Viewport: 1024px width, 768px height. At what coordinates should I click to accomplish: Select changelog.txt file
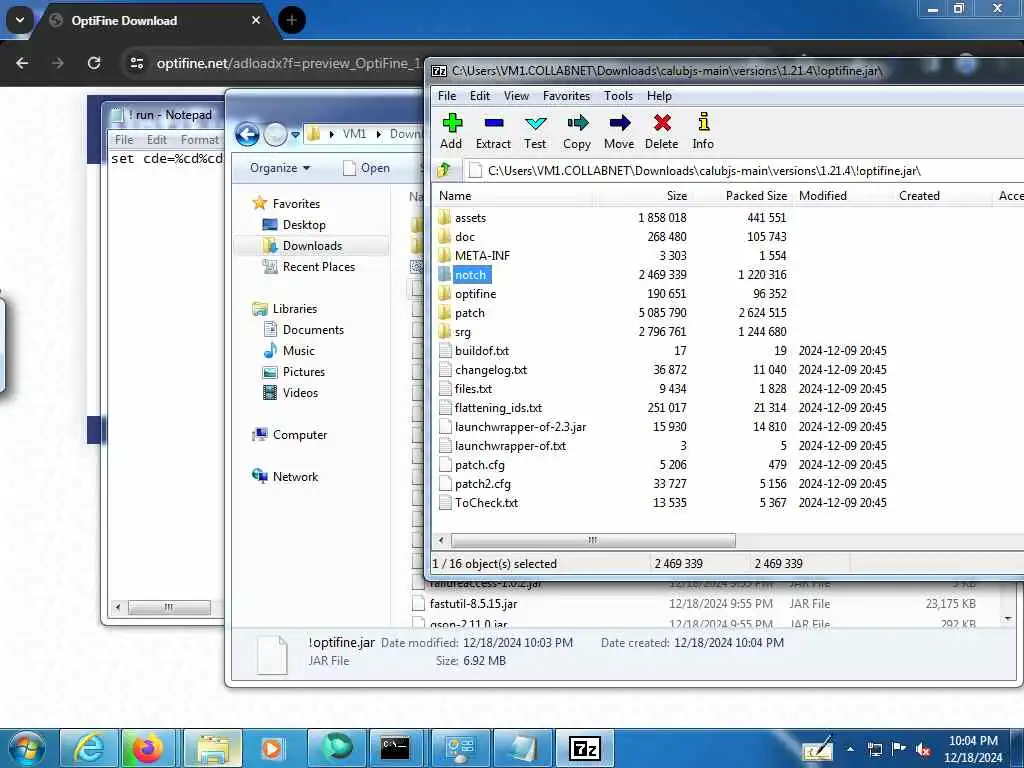490,370
